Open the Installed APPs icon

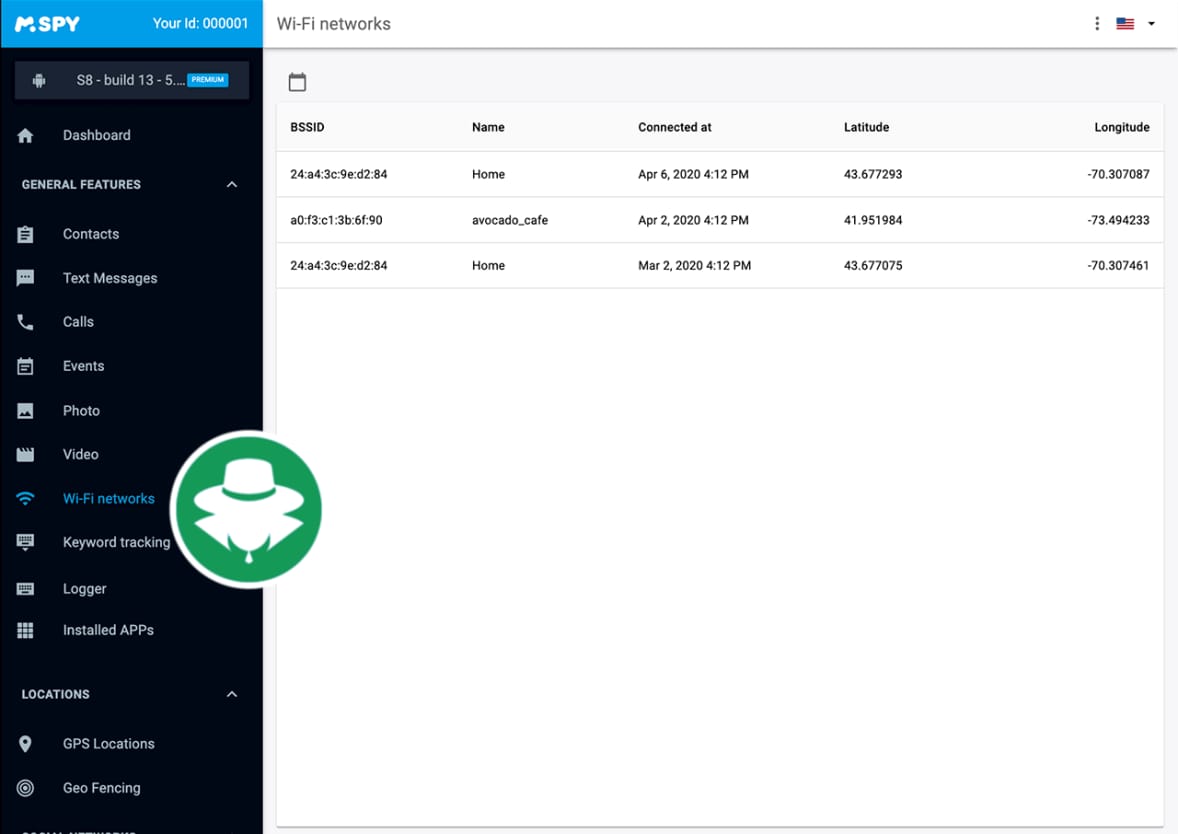24,629
